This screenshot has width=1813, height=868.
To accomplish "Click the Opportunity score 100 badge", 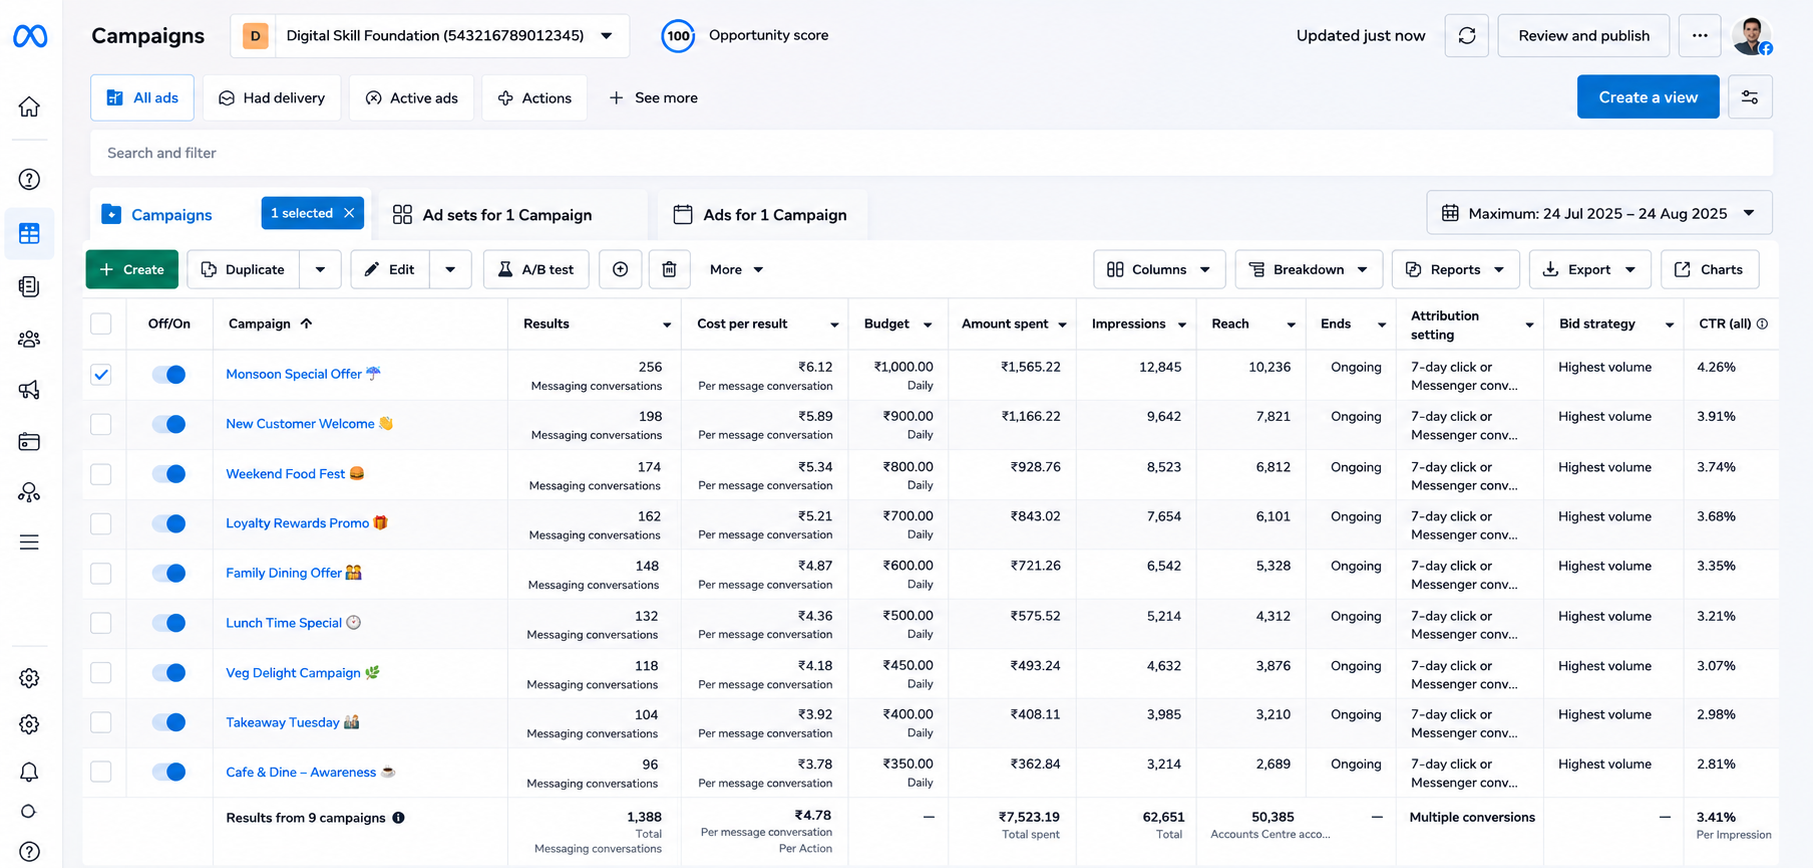I will coord(678,36).
